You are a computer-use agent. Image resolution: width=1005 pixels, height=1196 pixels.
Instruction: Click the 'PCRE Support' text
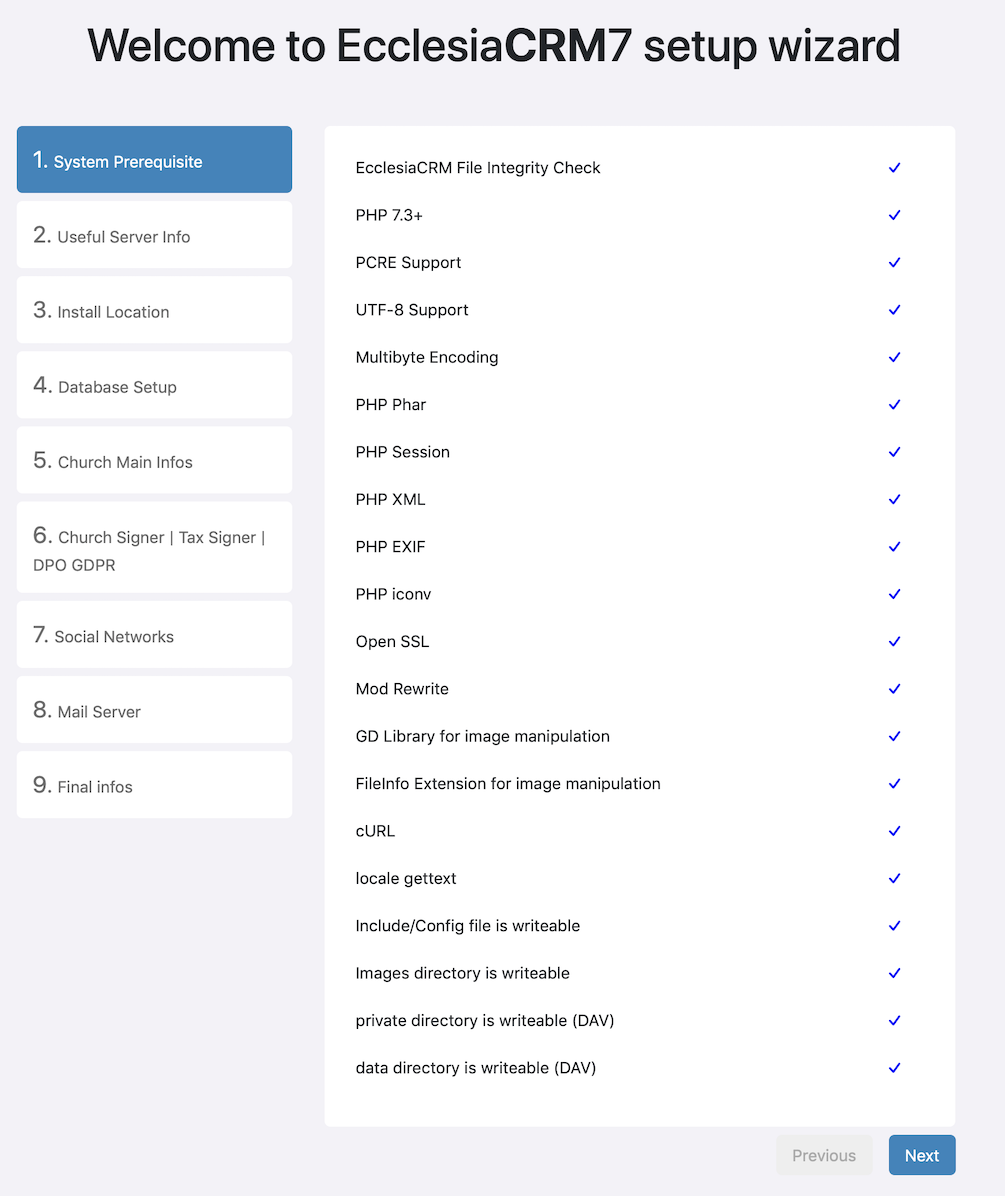pos(408,262)
